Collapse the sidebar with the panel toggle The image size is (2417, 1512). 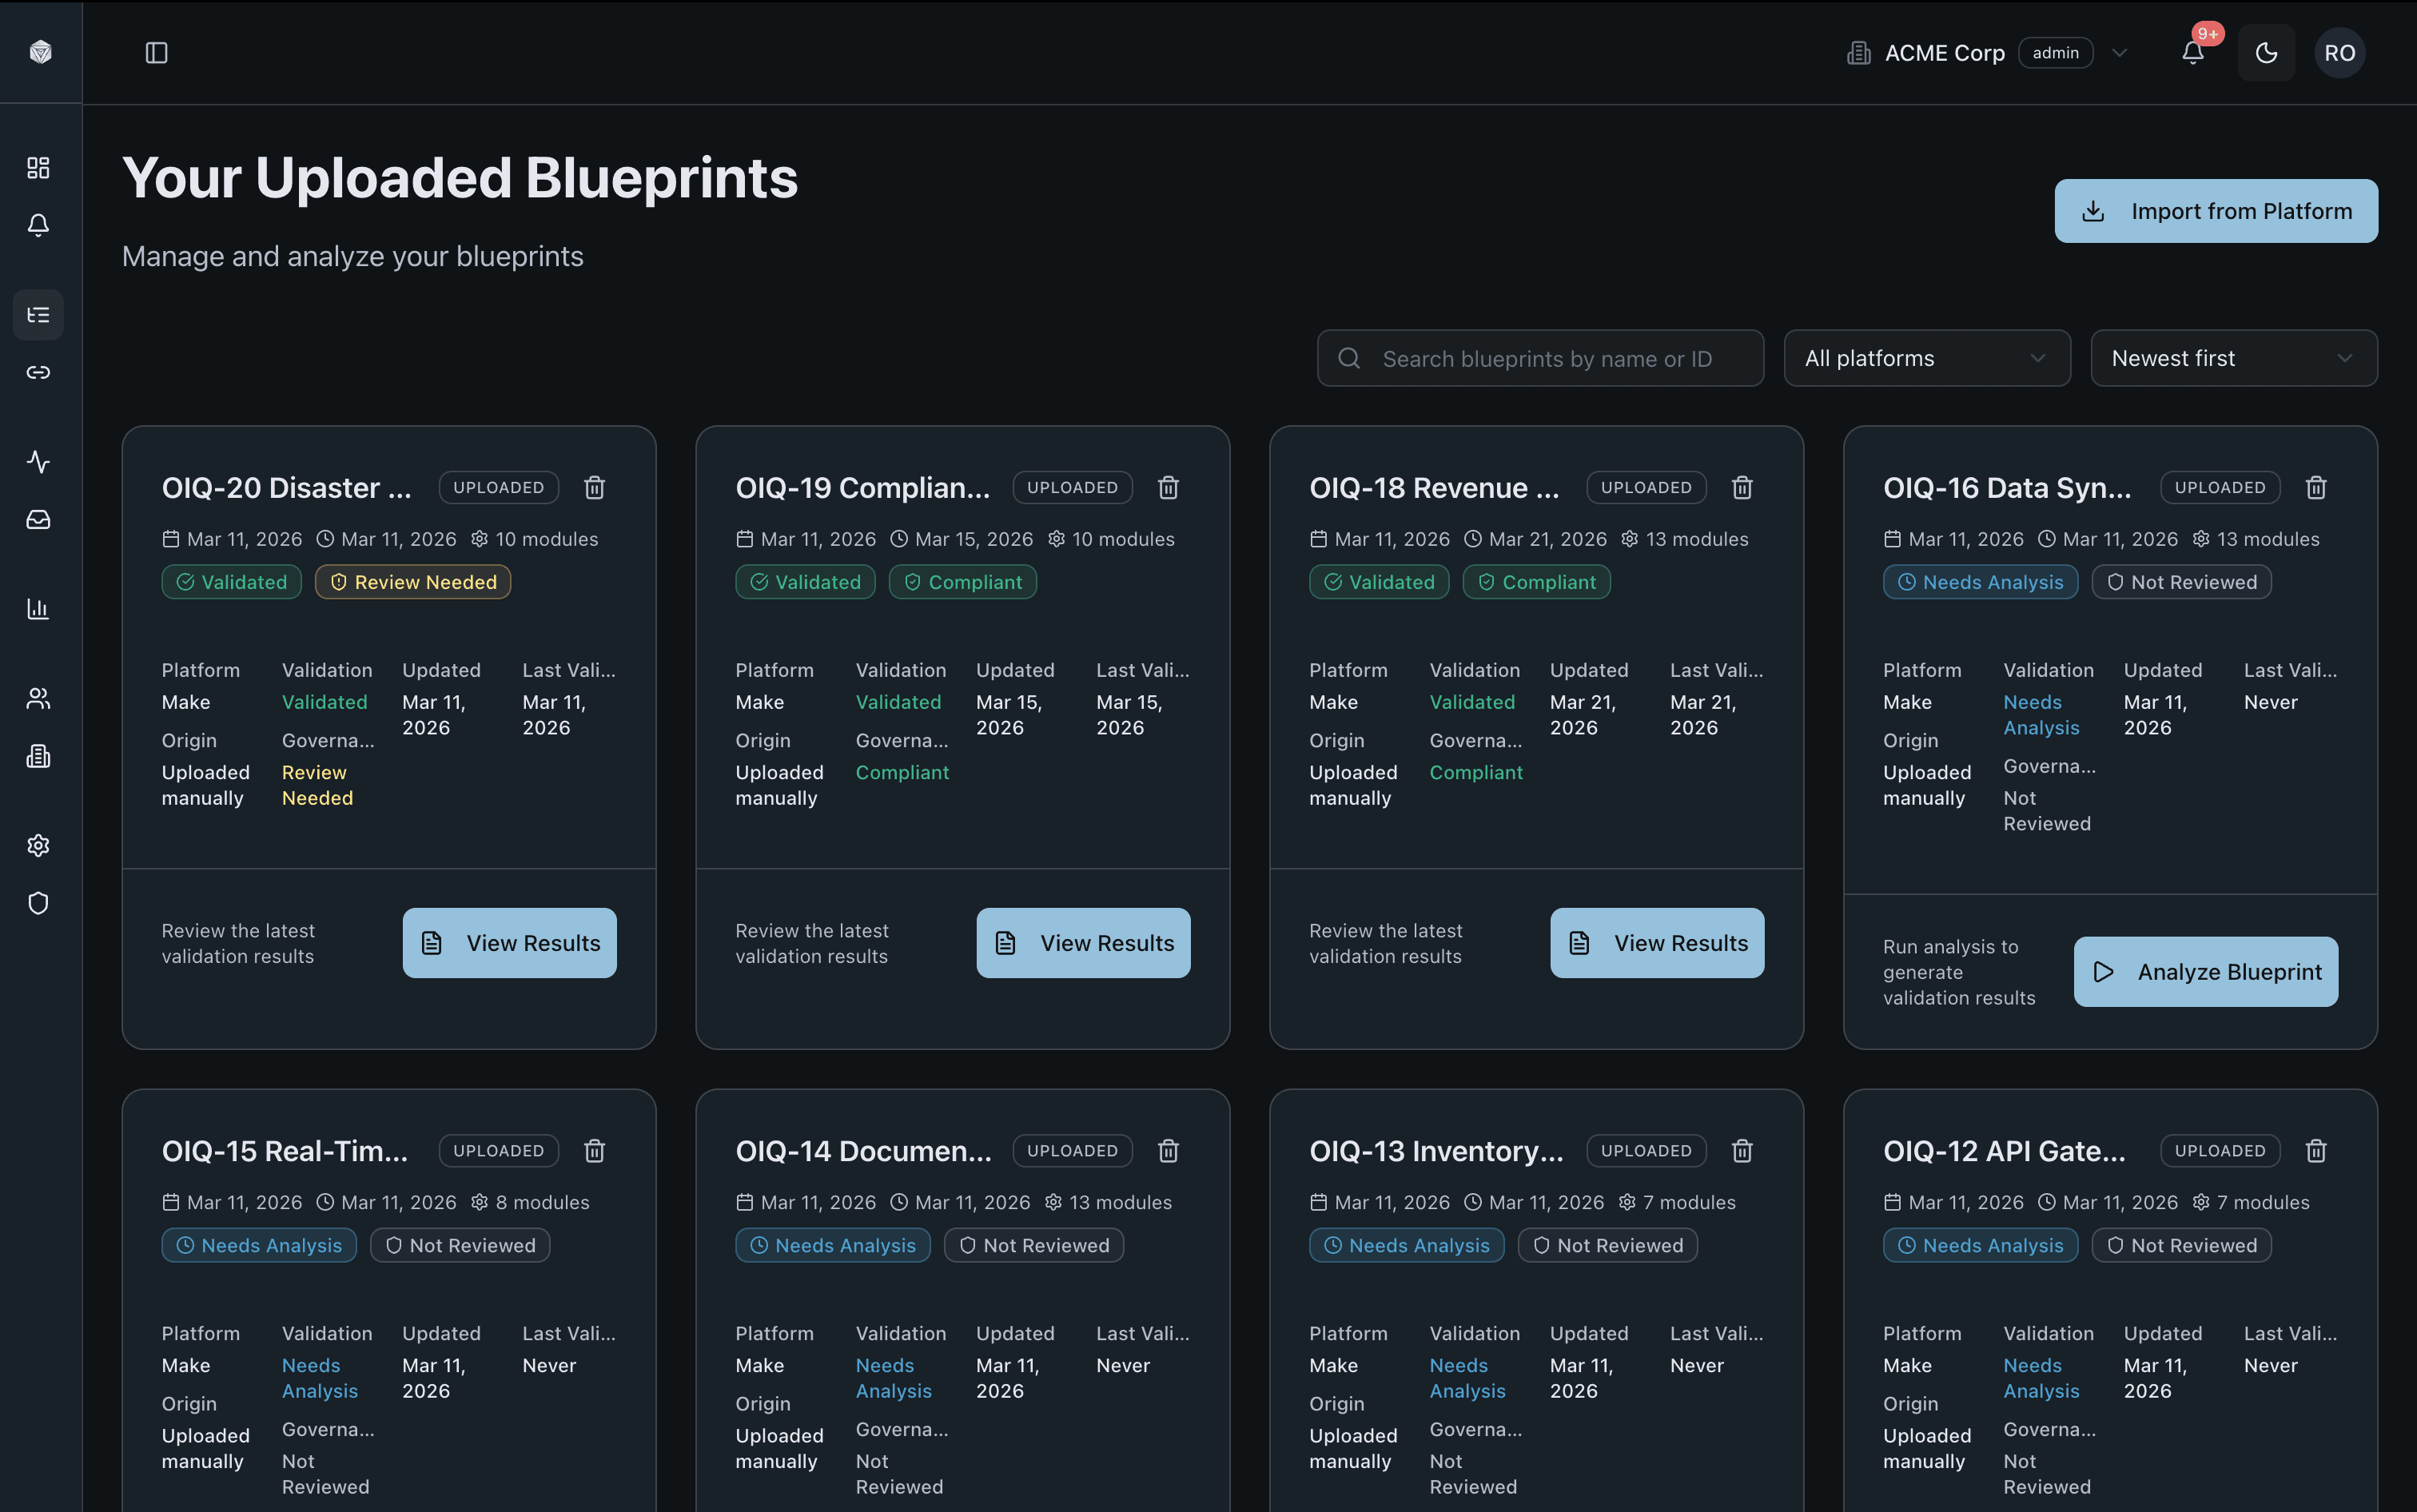tap(157, 53)
